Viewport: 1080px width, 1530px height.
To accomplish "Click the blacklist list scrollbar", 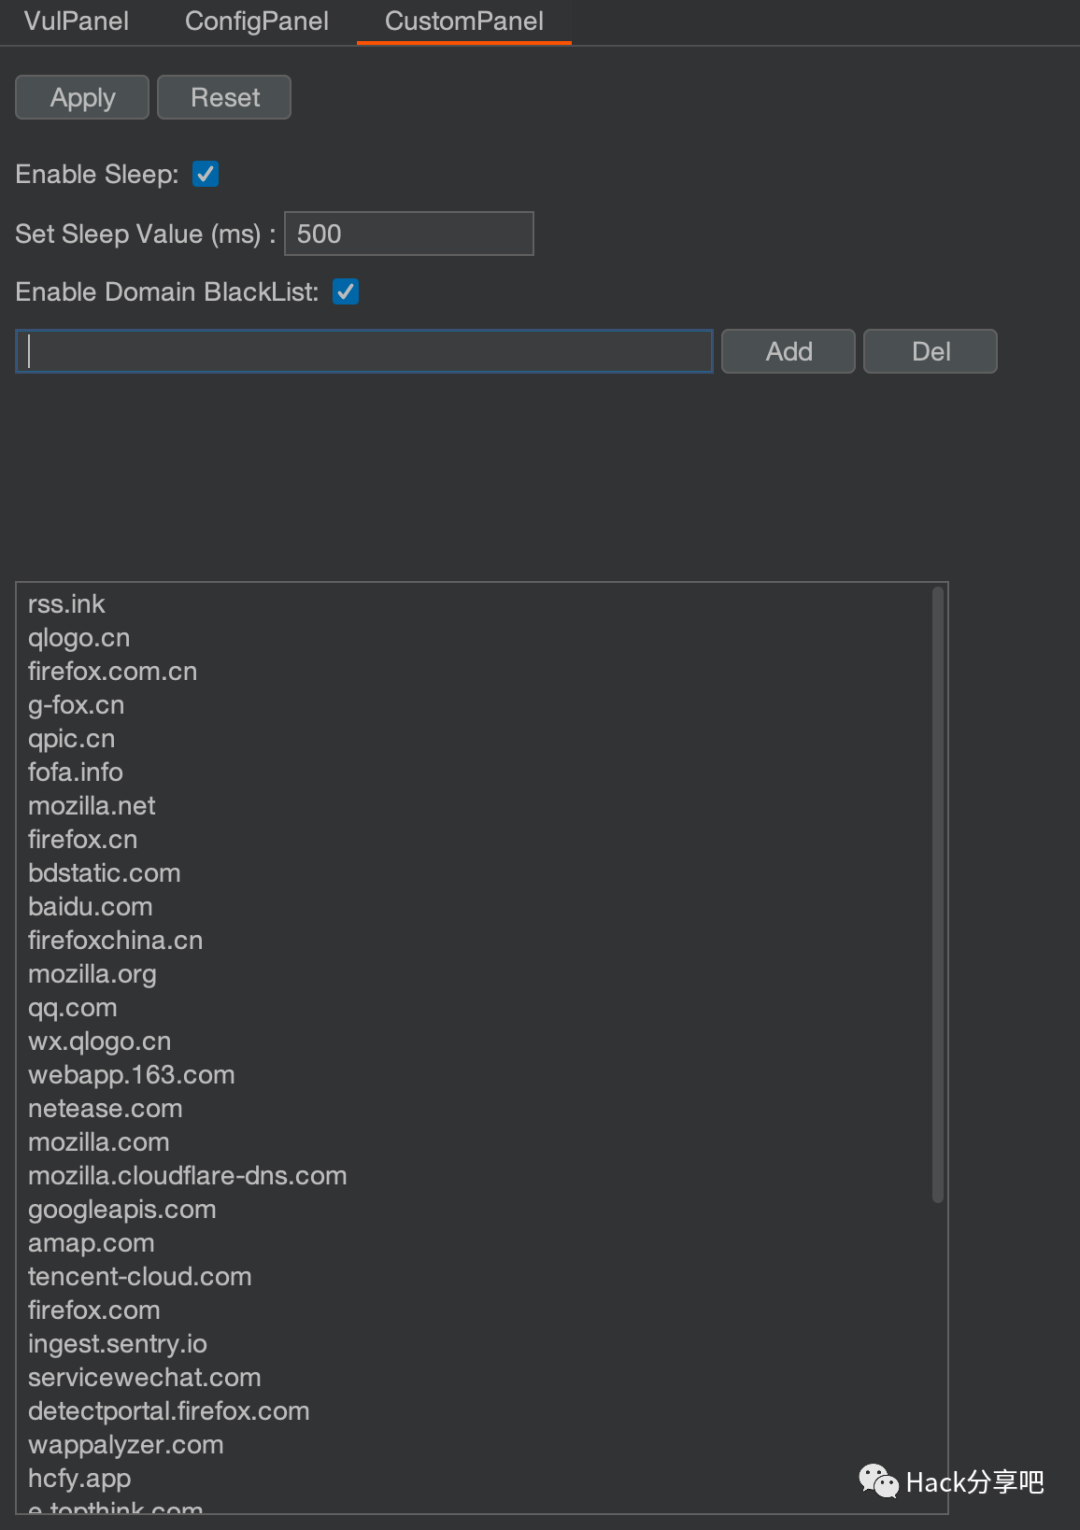I will tap(938, 895).
